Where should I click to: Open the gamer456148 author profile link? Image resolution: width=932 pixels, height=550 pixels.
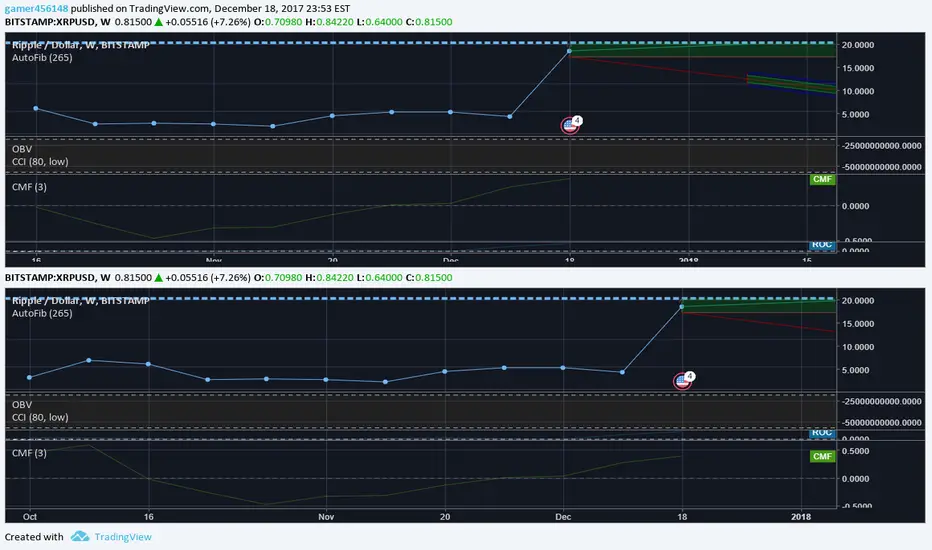tap(36, 9)
